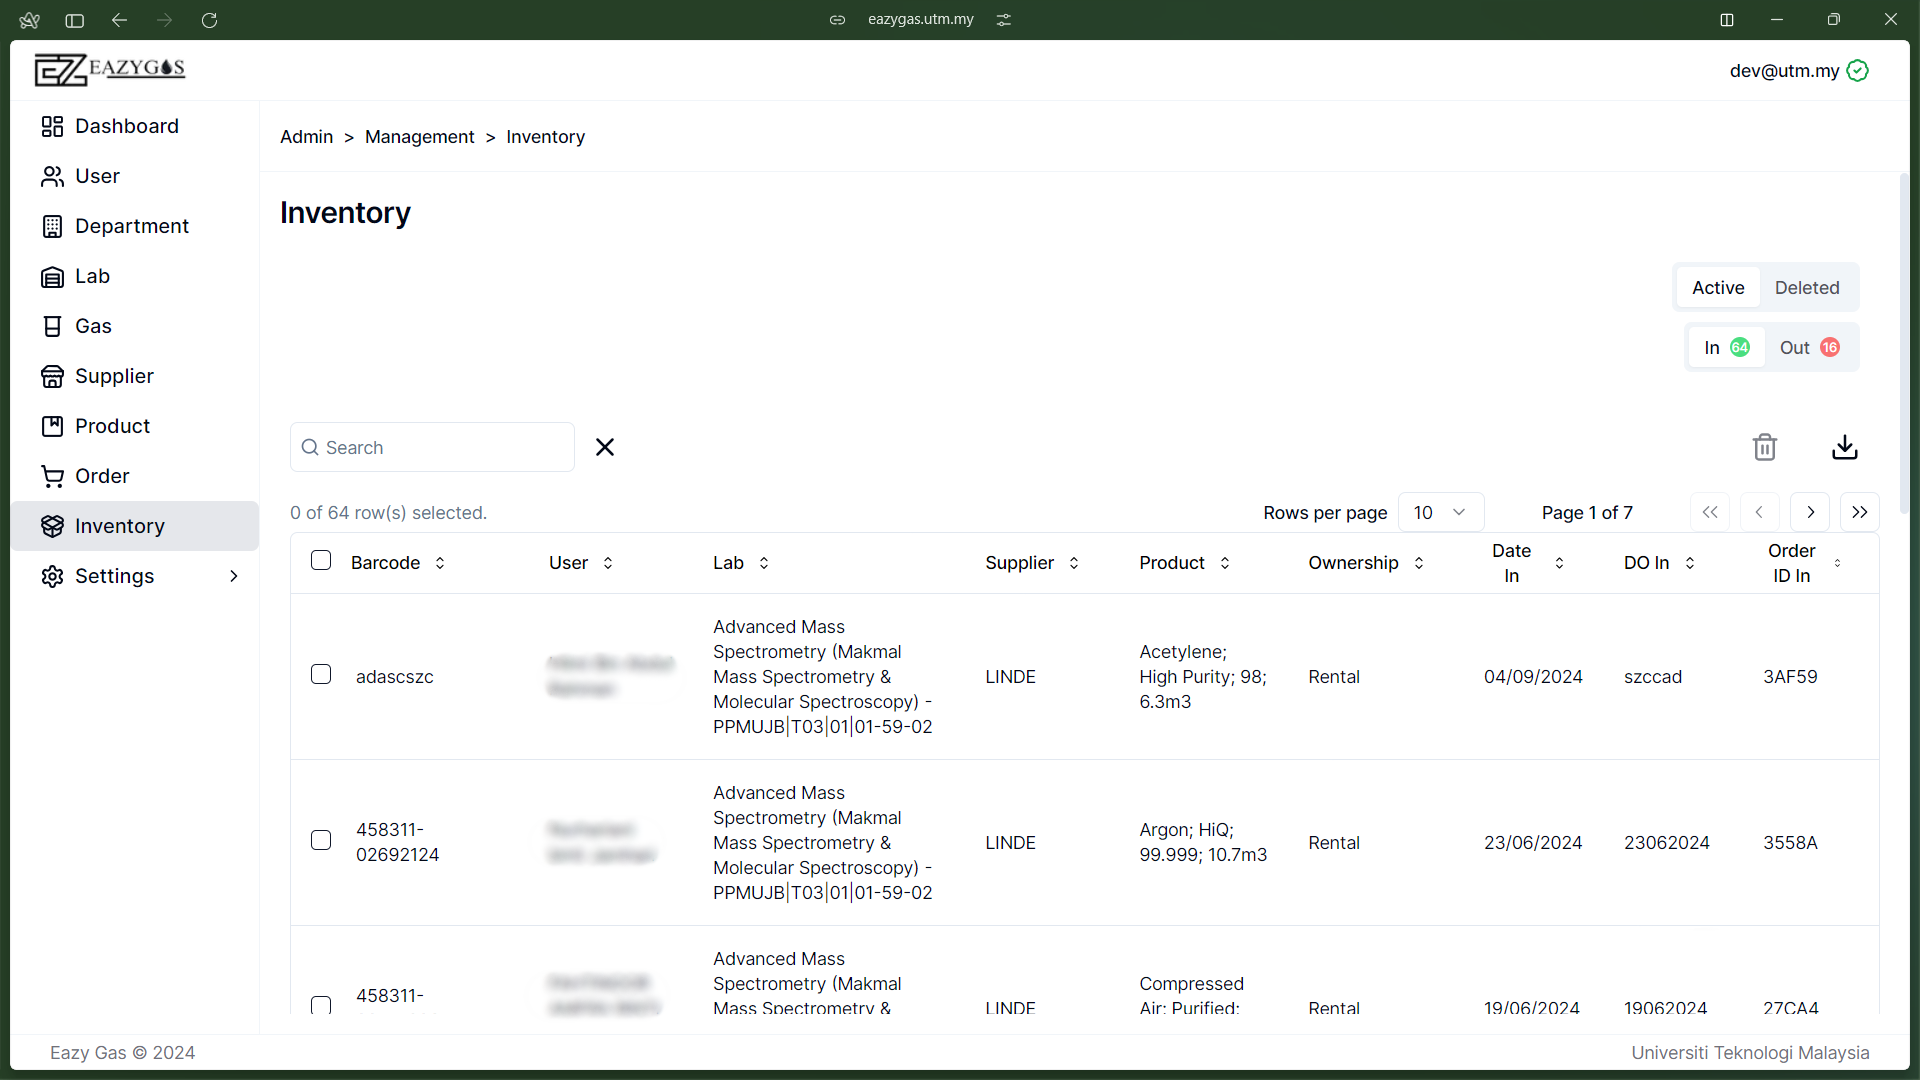Image resolution: width=1920 pixels, height=1080 pixels.
Task: Tick the checkbox for barcode 458311-02692124
Action: pos(321,840)
